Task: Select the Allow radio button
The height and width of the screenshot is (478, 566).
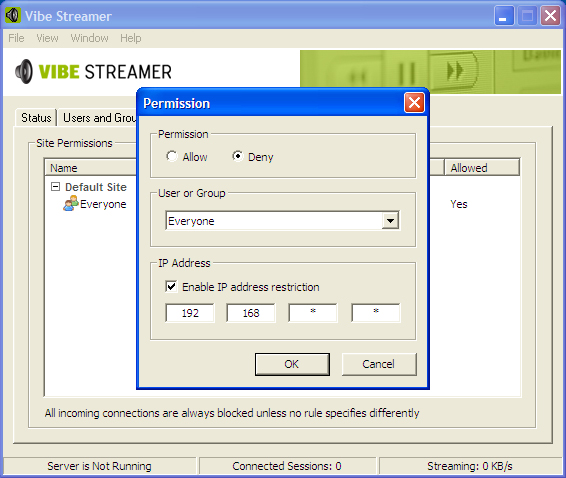Action: [x=172, y=156]
